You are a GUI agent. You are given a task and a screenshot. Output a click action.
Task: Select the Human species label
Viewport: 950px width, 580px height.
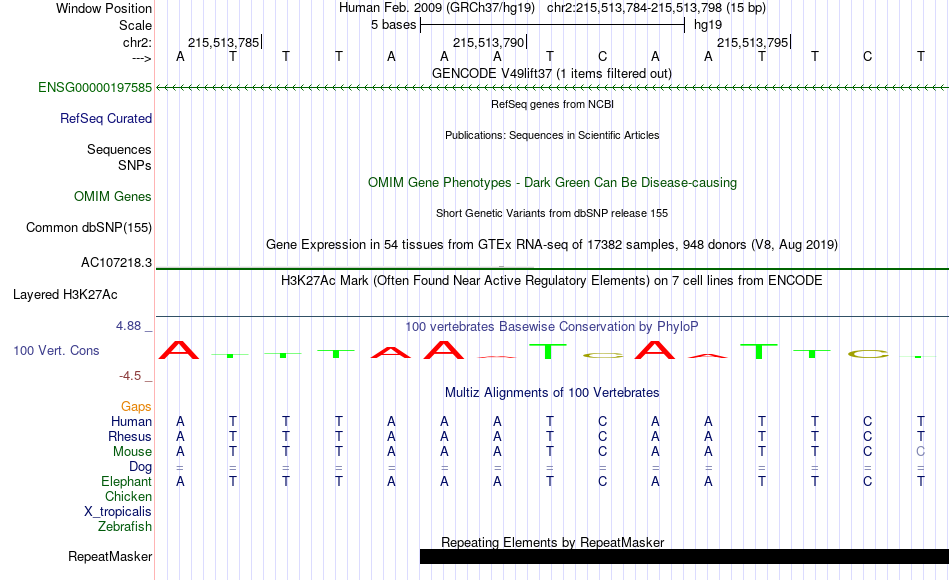131,421
